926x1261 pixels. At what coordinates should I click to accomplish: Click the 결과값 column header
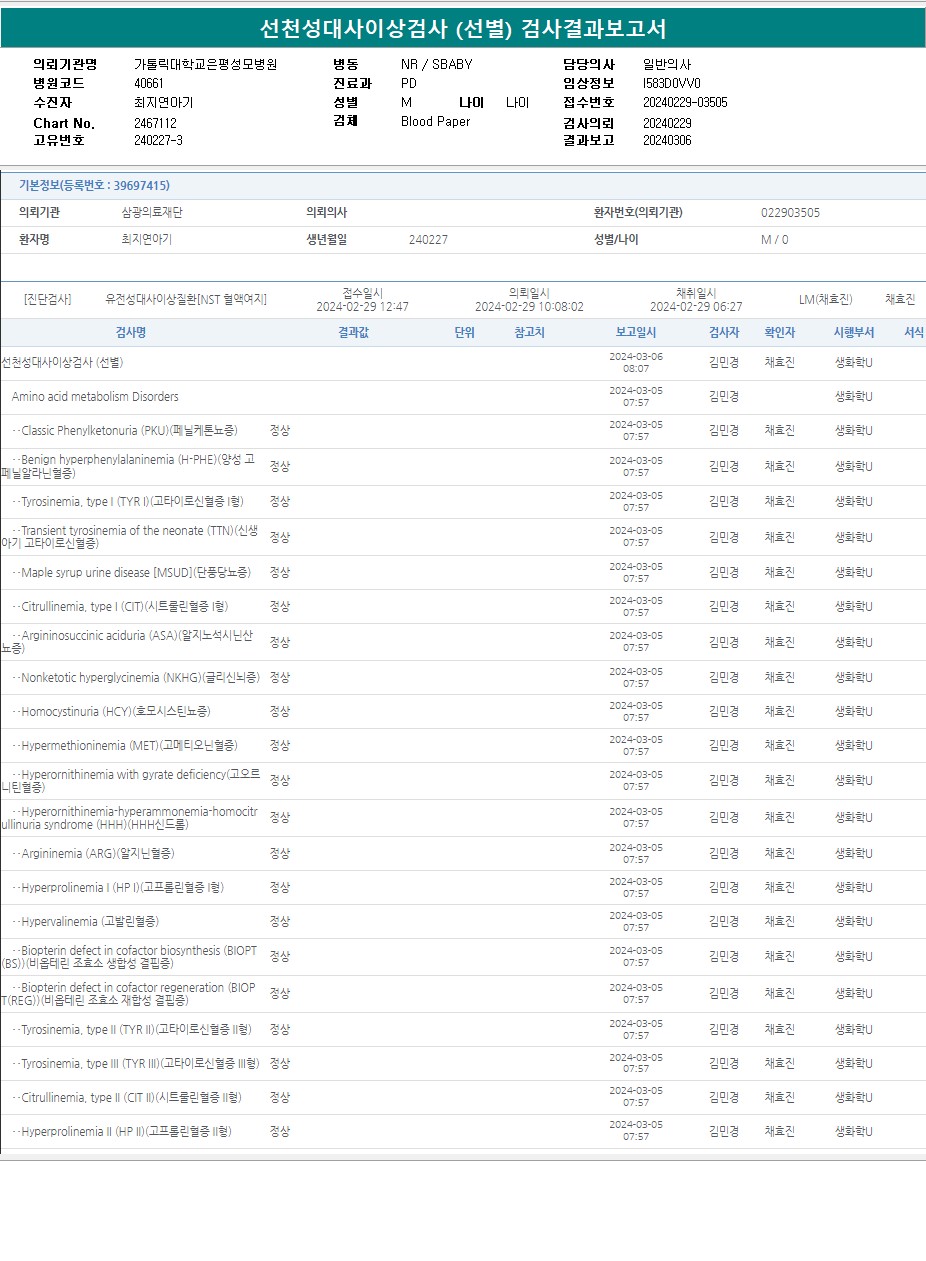353,333
